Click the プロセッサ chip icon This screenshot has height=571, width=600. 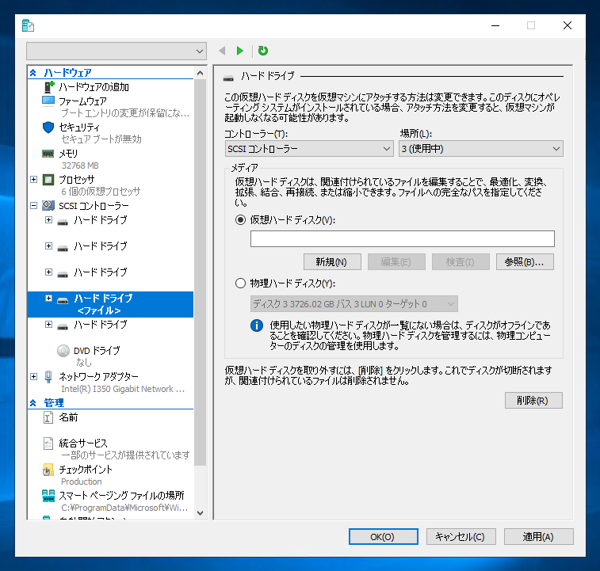click(48, 179)
